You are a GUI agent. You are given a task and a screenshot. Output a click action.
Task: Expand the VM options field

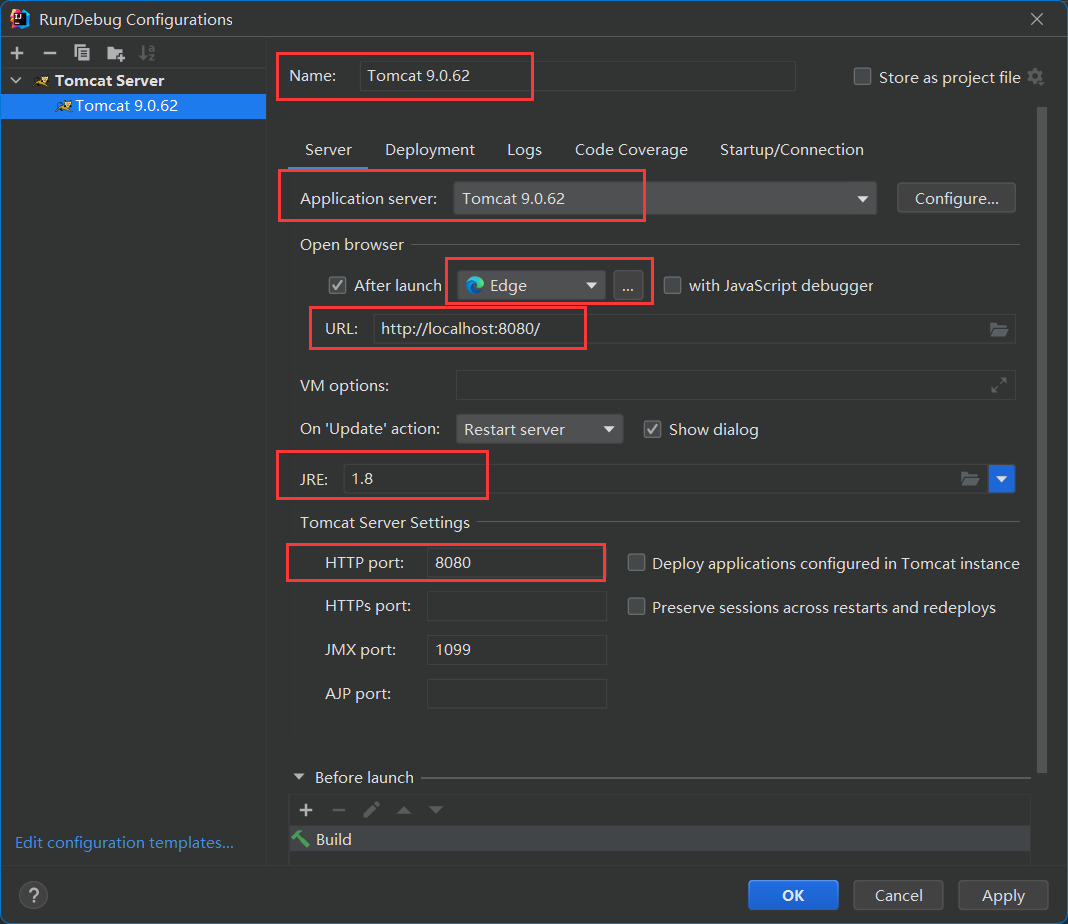[999, 385]
